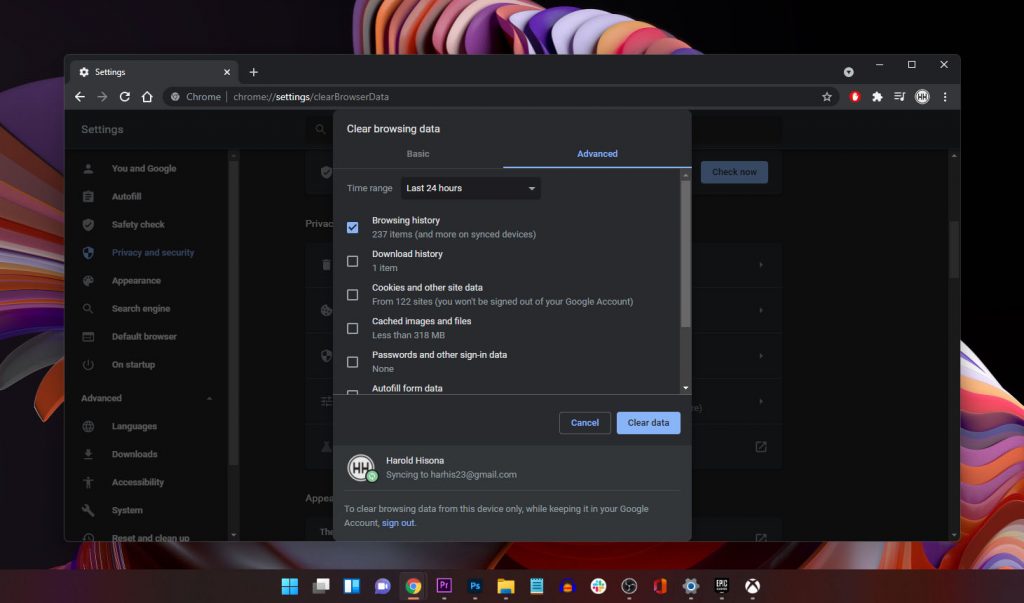Click the Harold Hisona account avatar
Screen dimensions: 1024x603
click(x=362, y=468)
